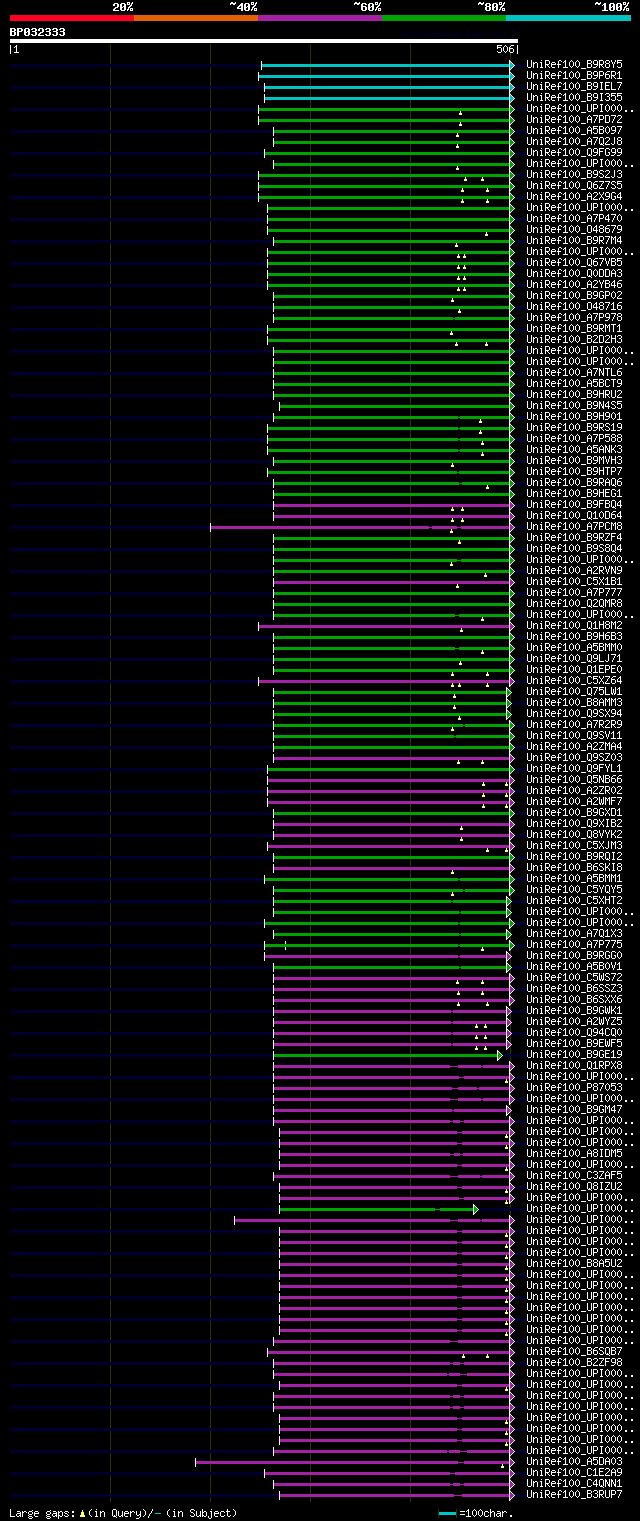Open hit UniRef100_B9IEL7
Image resolution: width=640 pixels, height=1521 pixels.
tap(574, 86)
